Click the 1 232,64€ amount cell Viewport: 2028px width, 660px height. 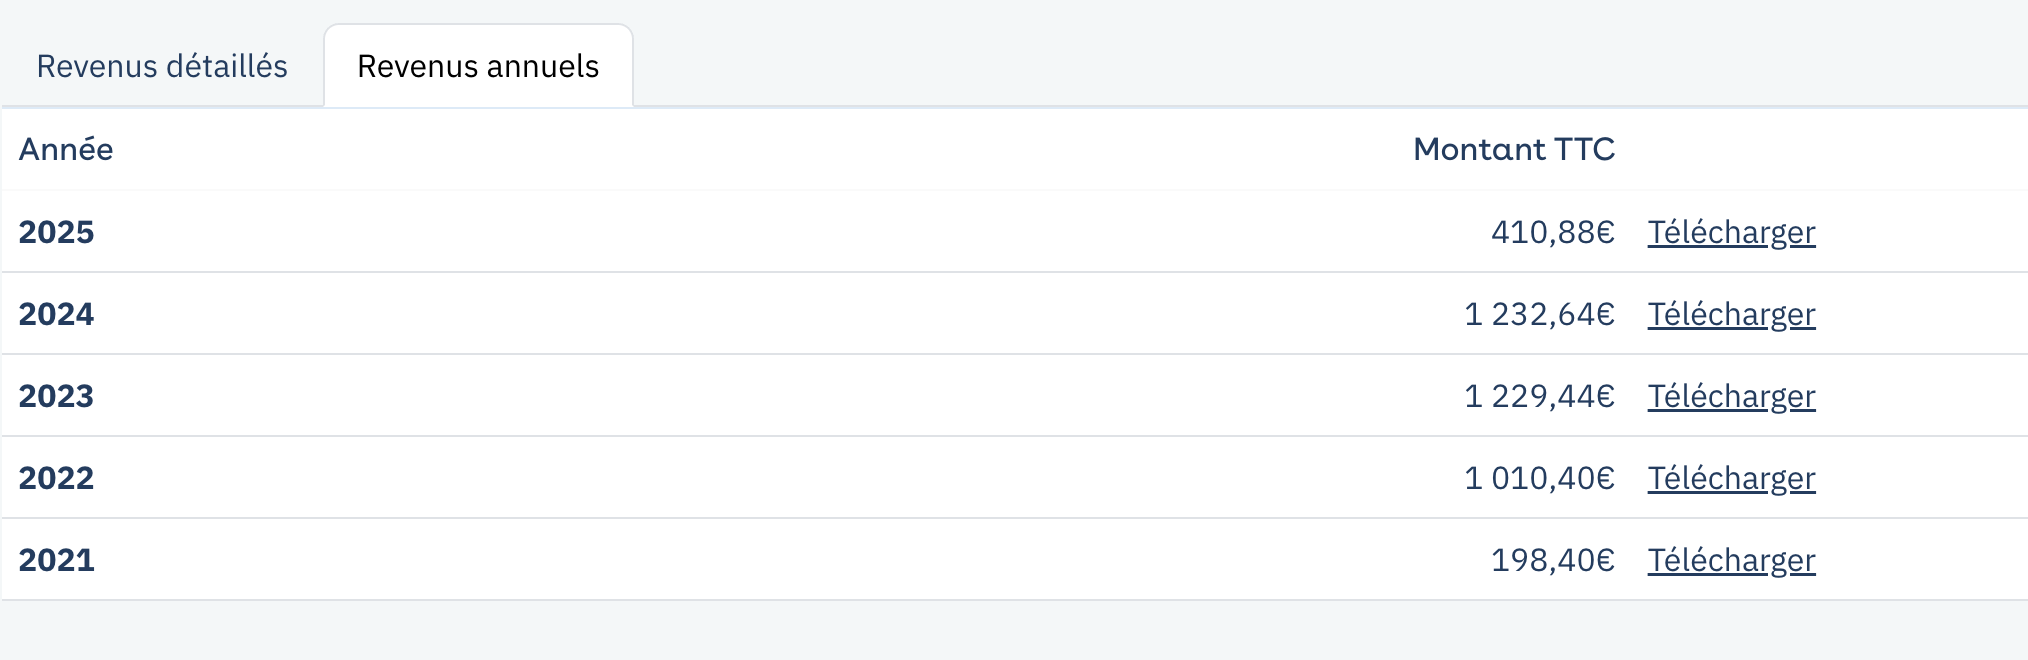(x=1540, y=314)
